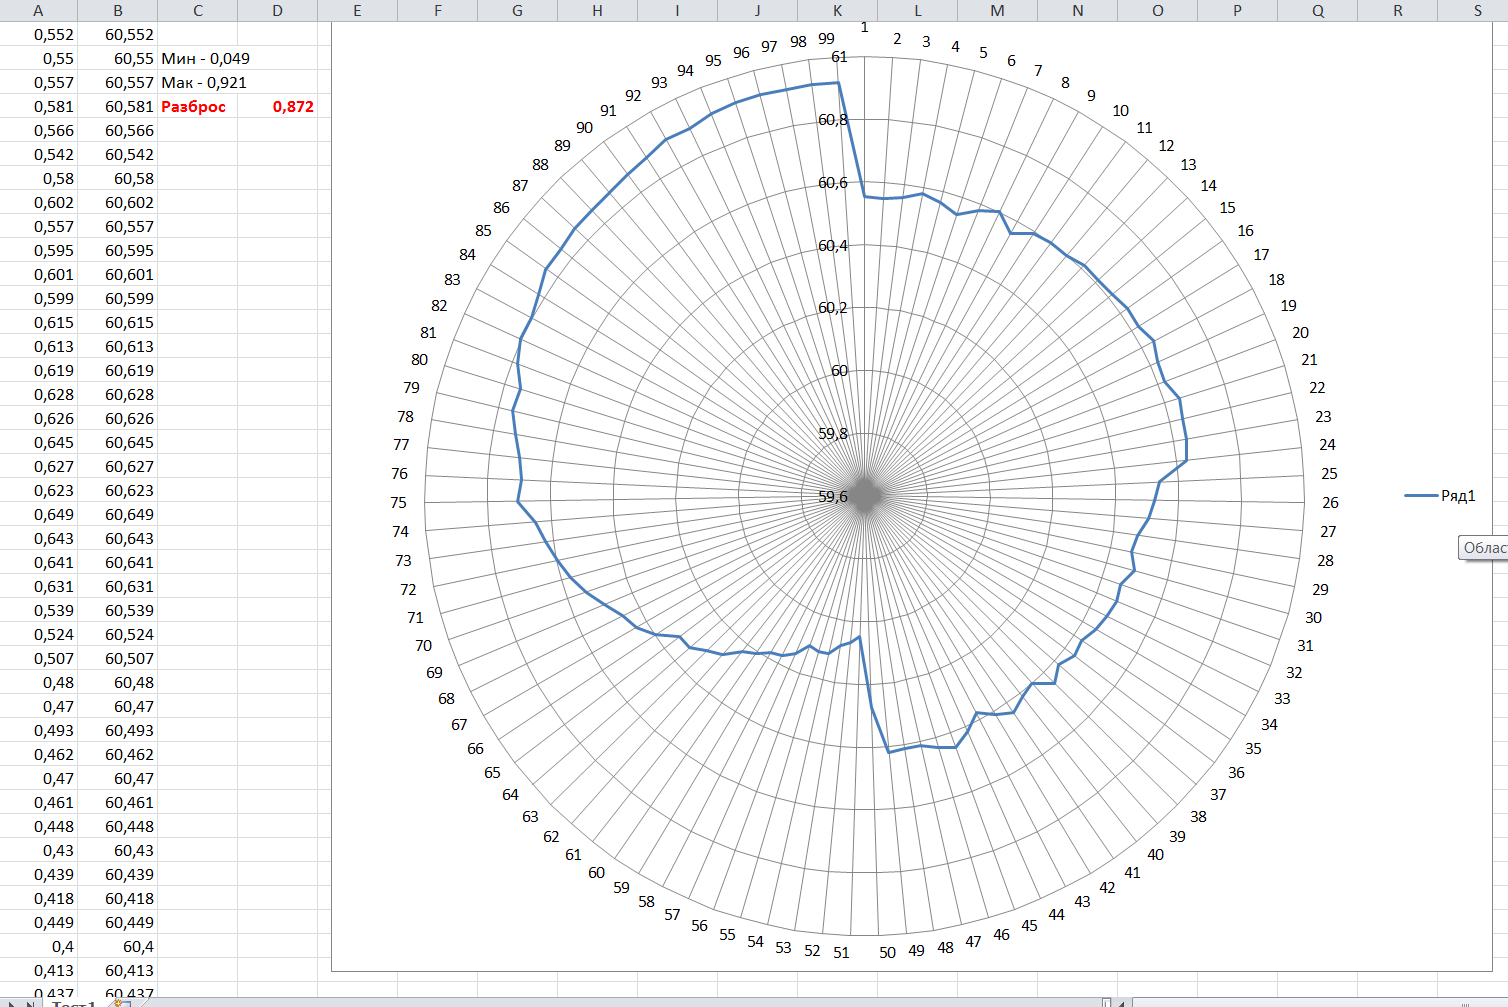Click the cell reading Мин - 0,049
1508x1007 pixels.
tap(205, 59)
